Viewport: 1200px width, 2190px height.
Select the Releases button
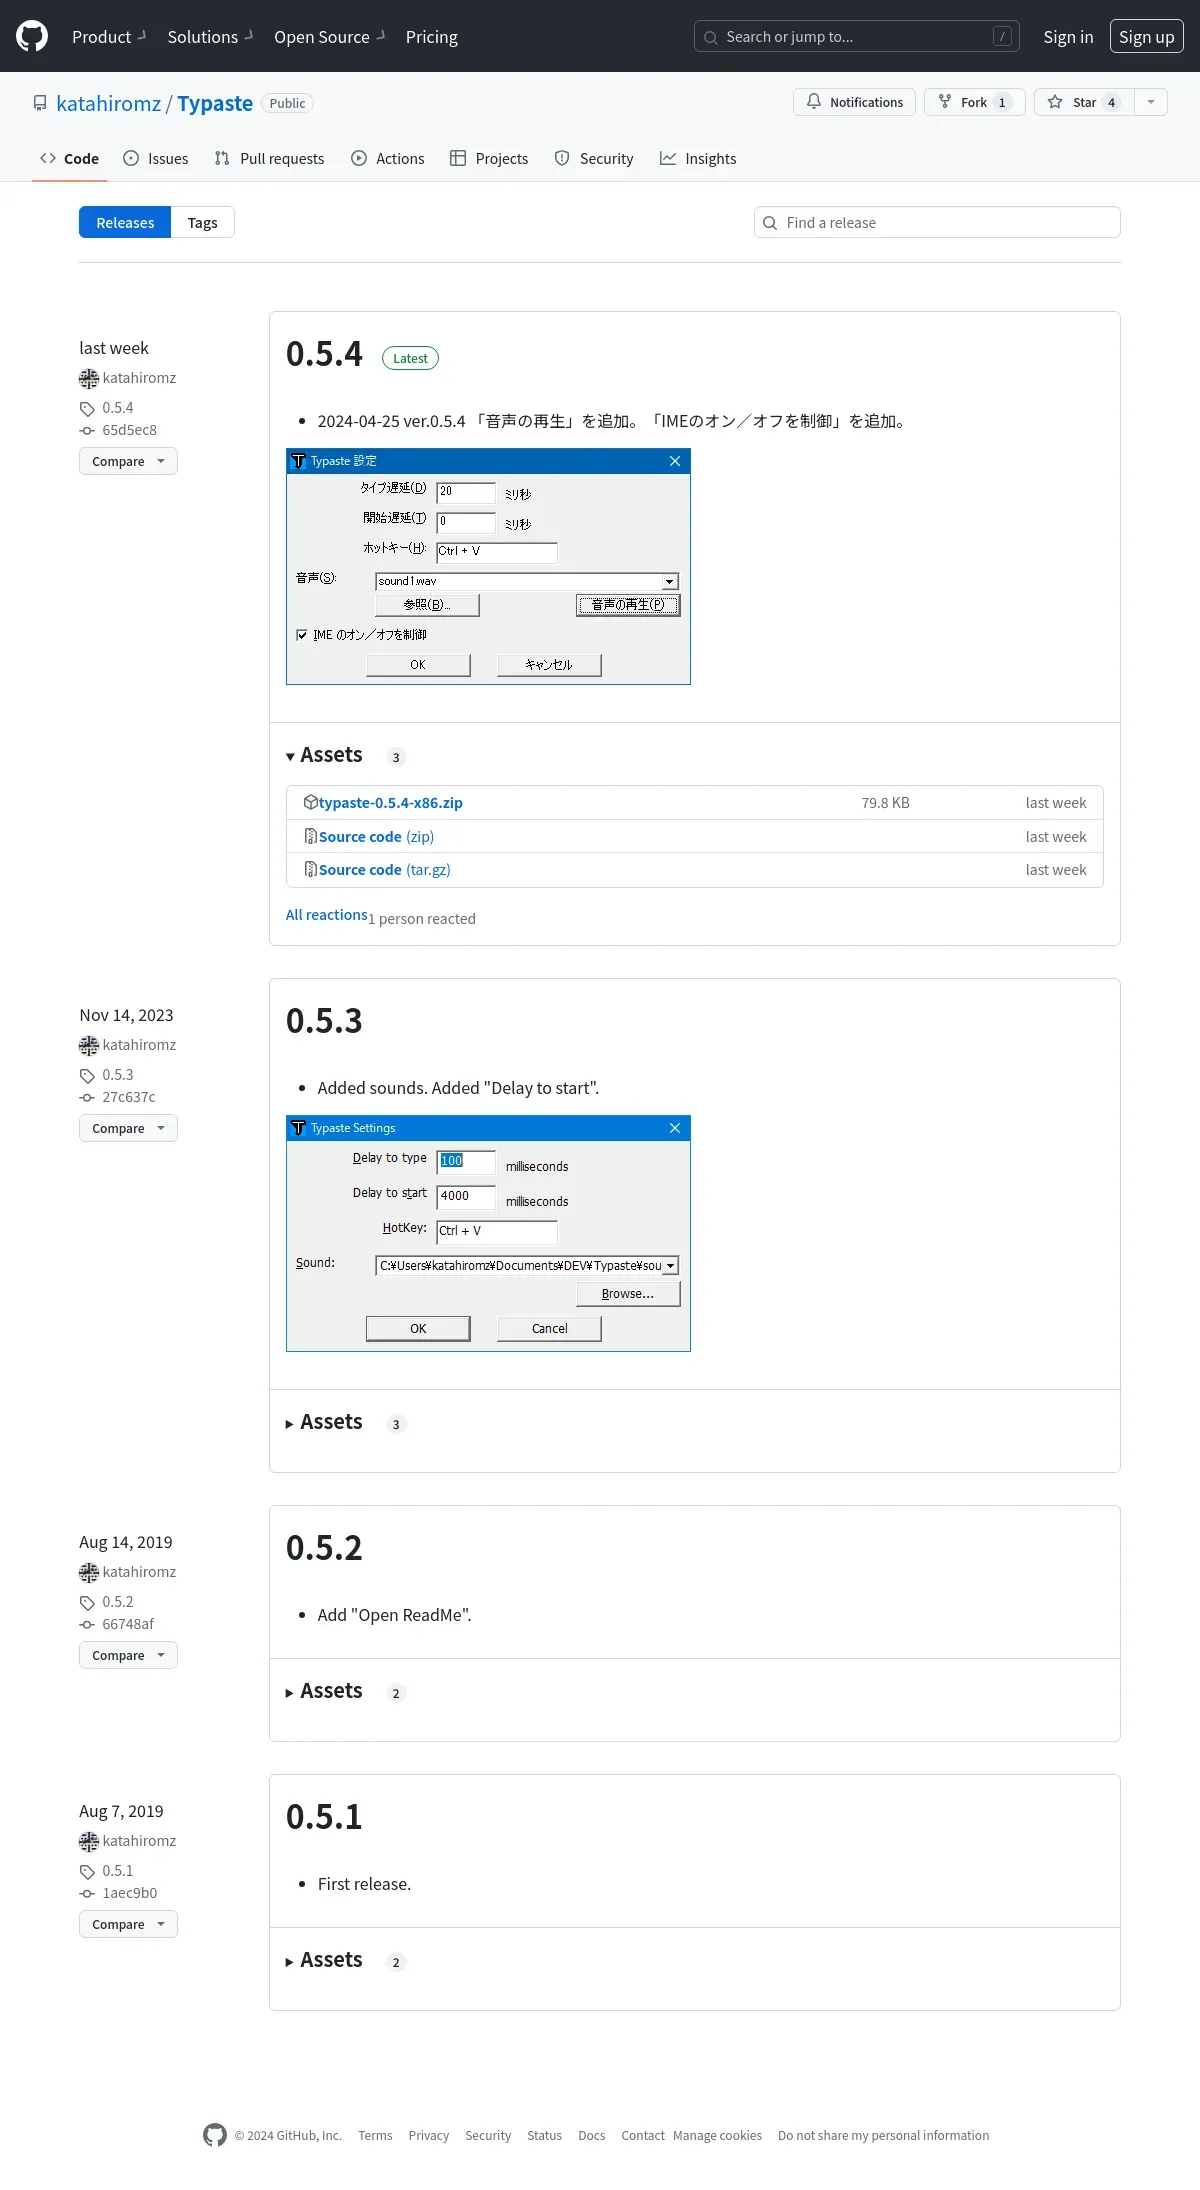pyautogui.click(x=125, y=222)
